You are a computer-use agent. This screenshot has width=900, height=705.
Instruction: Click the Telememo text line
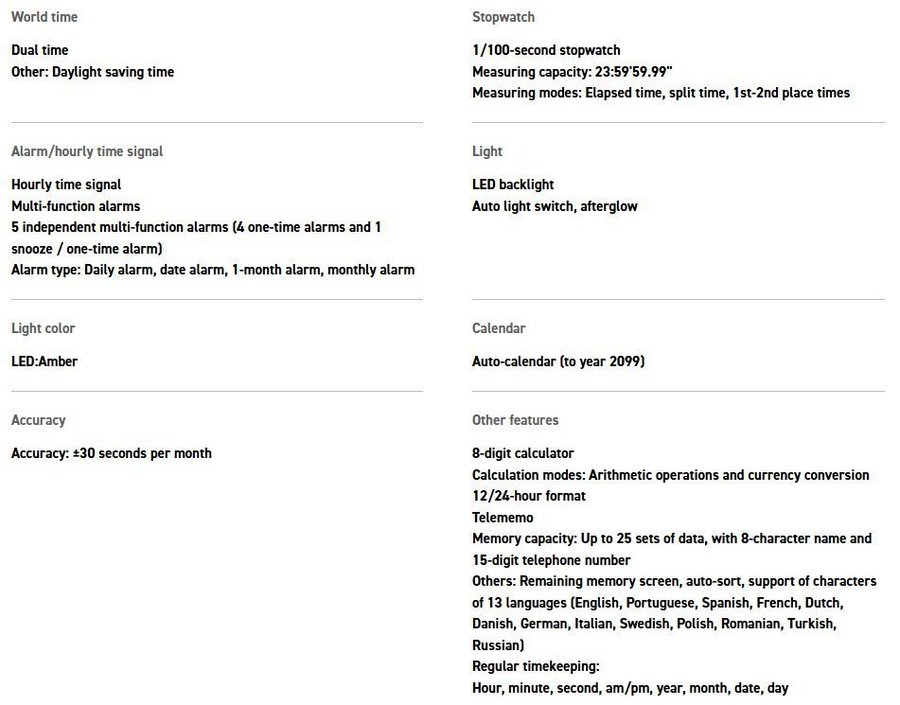pos(502,518)
